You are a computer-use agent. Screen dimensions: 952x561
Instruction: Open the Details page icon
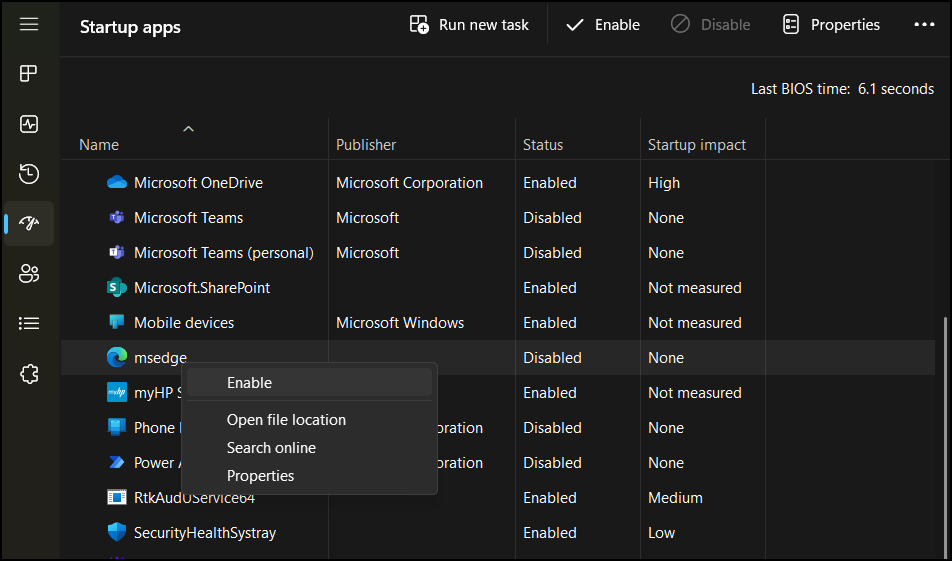pos(29,324)
